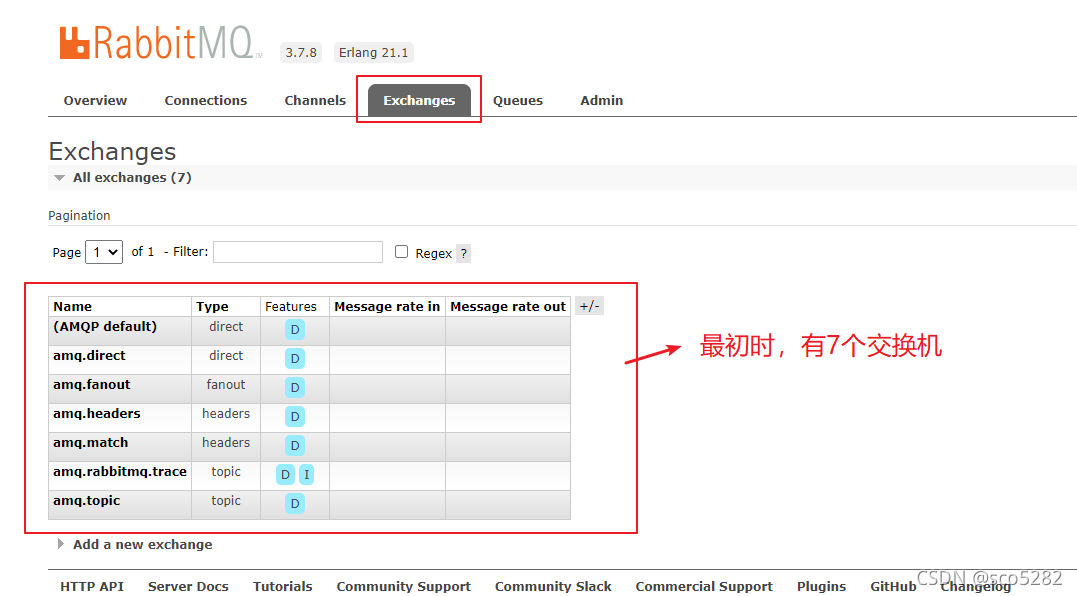
Task: Switch to the Connections tab
Action: [x=205, y=100]
